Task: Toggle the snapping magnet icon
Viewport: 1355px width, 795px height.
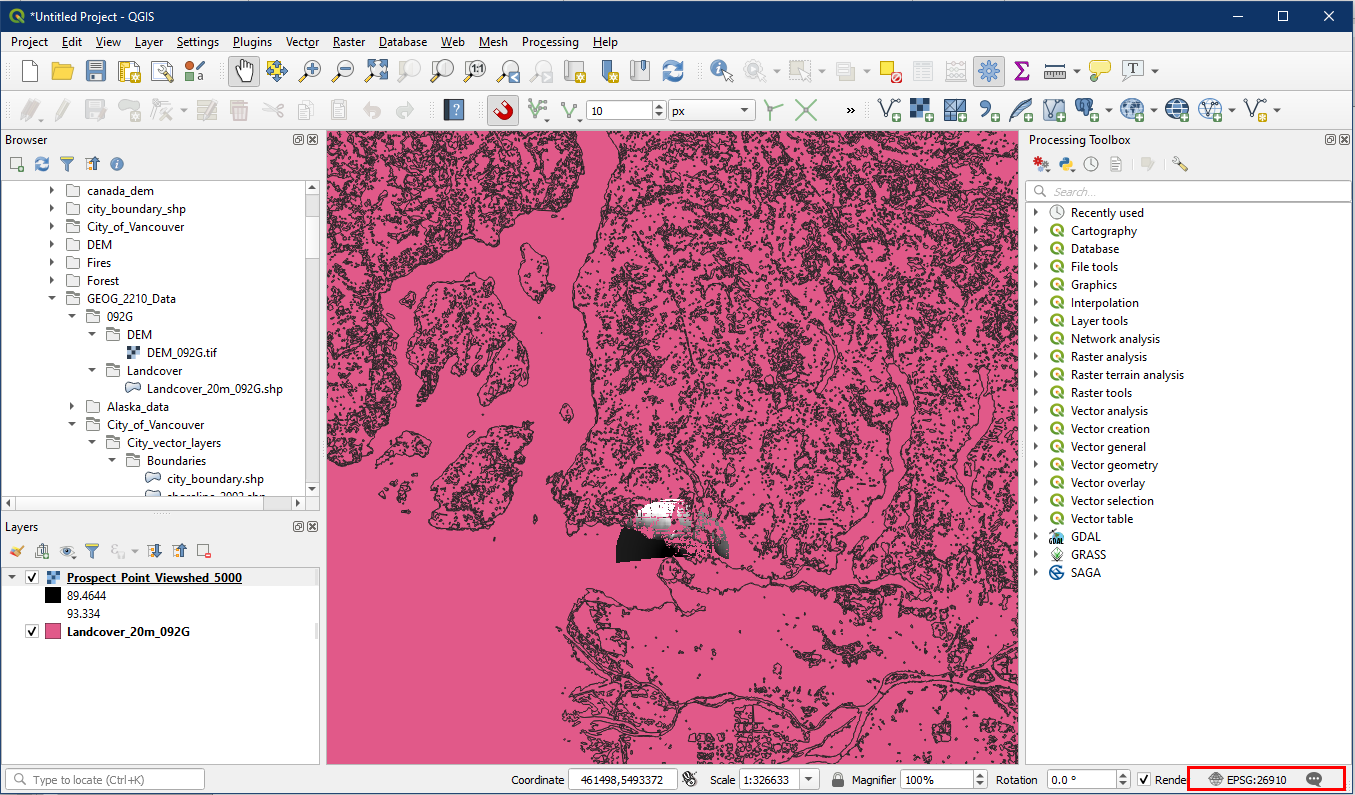Action: coord(503,110)
